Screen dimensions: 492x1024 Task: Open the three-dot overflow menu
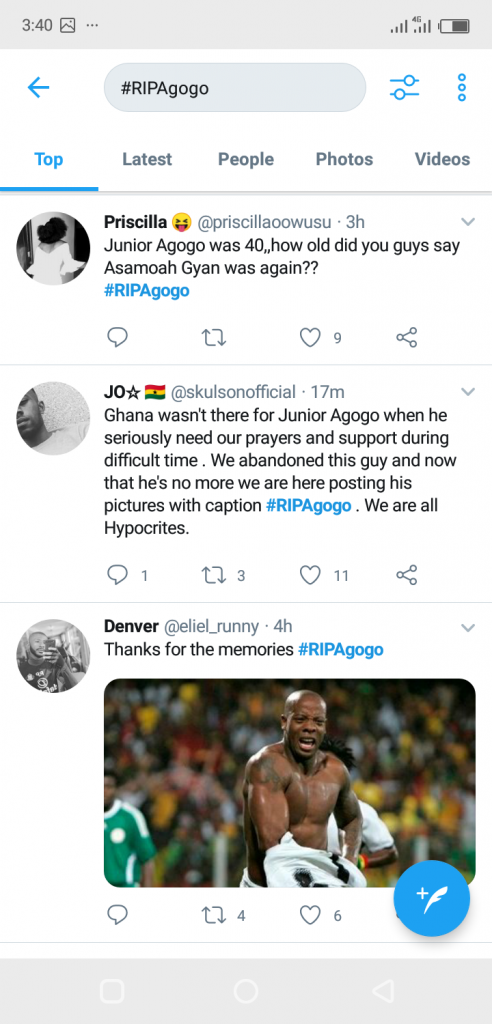pyautogui.click(x=462, y=88)
